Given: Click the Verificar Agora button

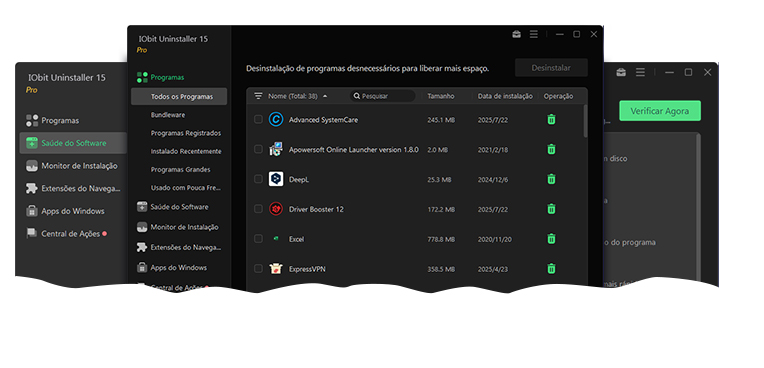Looking at the screenshot, I should pos(660,111).
